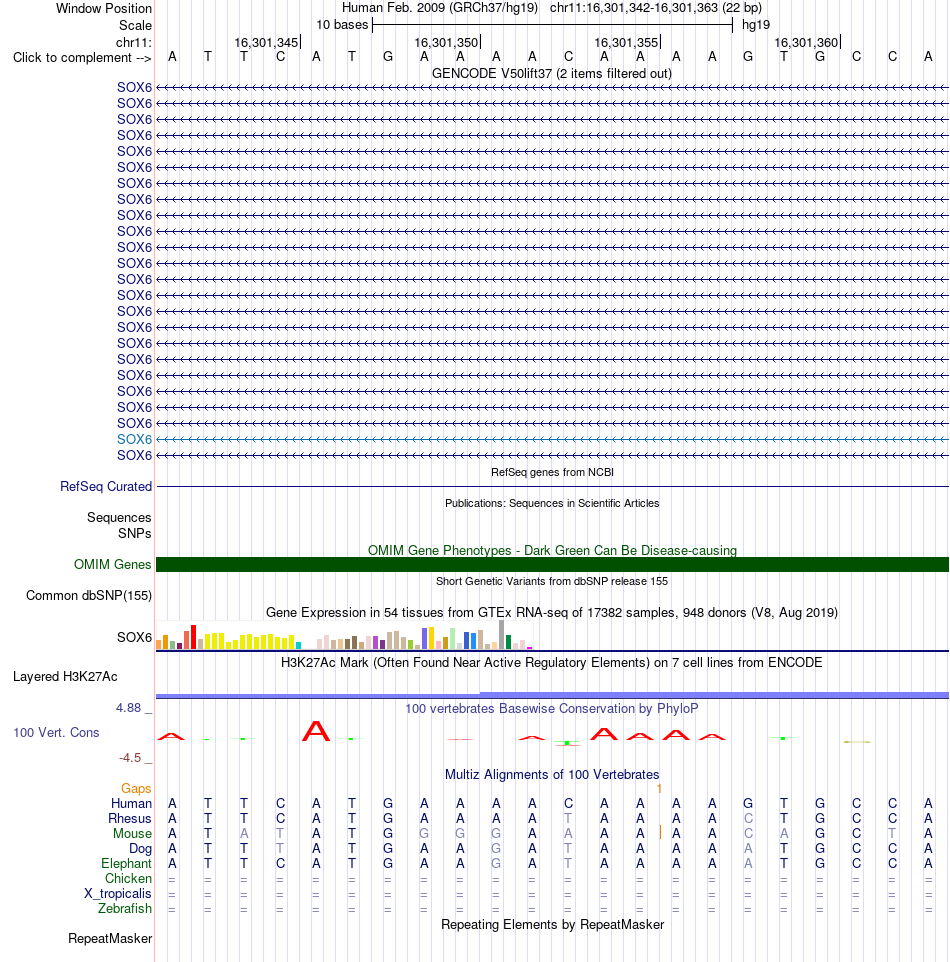950x962 pixels.
Task: Click the Gaps row label
Action: (136, 788)
